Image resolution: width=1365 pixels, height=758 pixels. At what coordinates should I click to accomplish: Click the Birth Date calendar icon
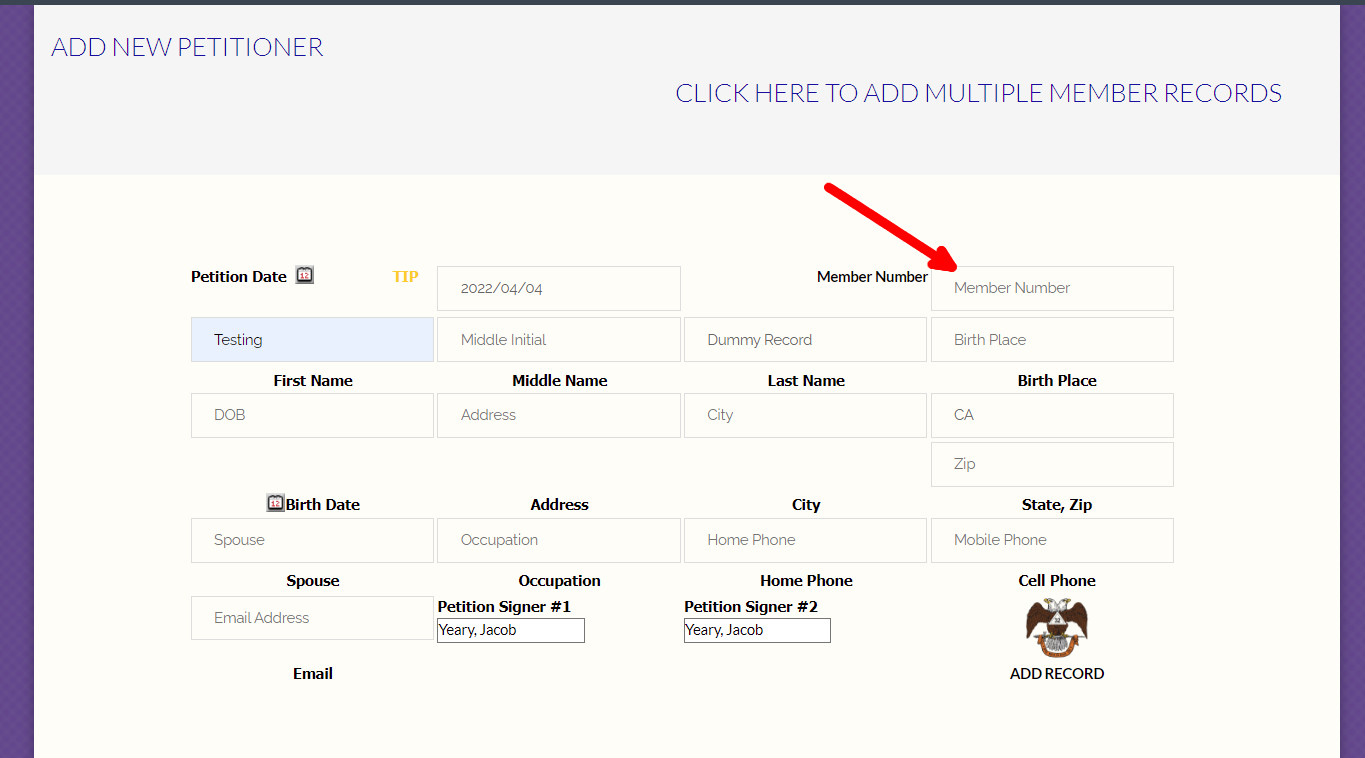[276, 503]
